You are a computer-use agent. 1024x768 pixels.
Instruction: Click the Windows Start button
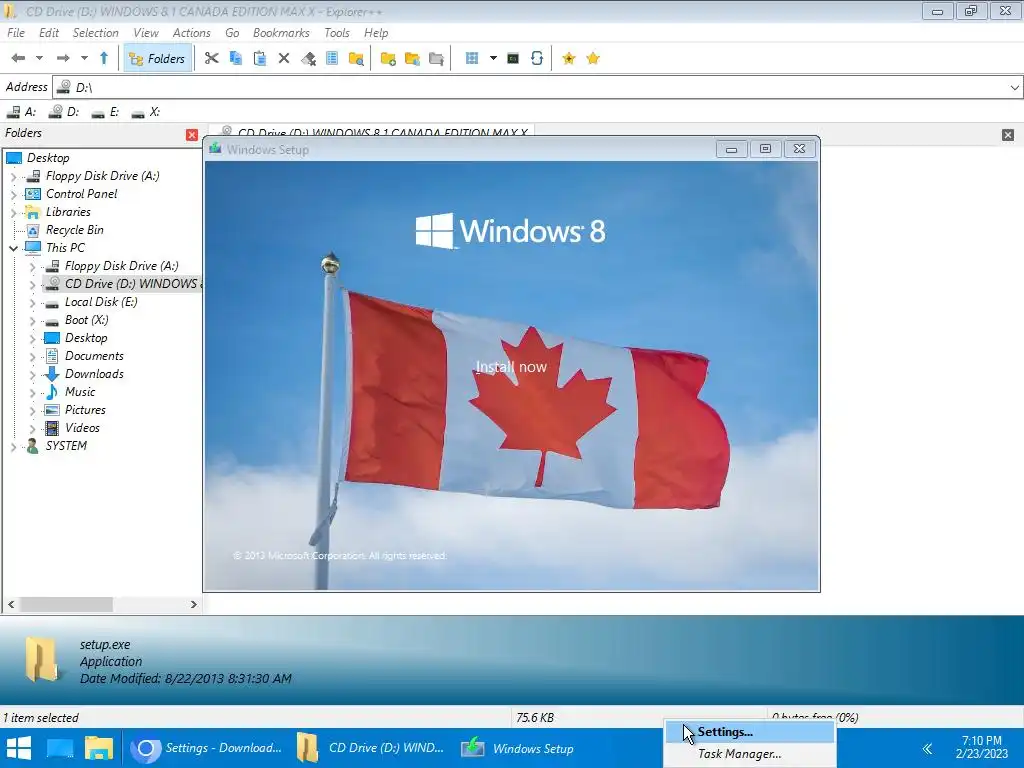[x=19, y=748]
